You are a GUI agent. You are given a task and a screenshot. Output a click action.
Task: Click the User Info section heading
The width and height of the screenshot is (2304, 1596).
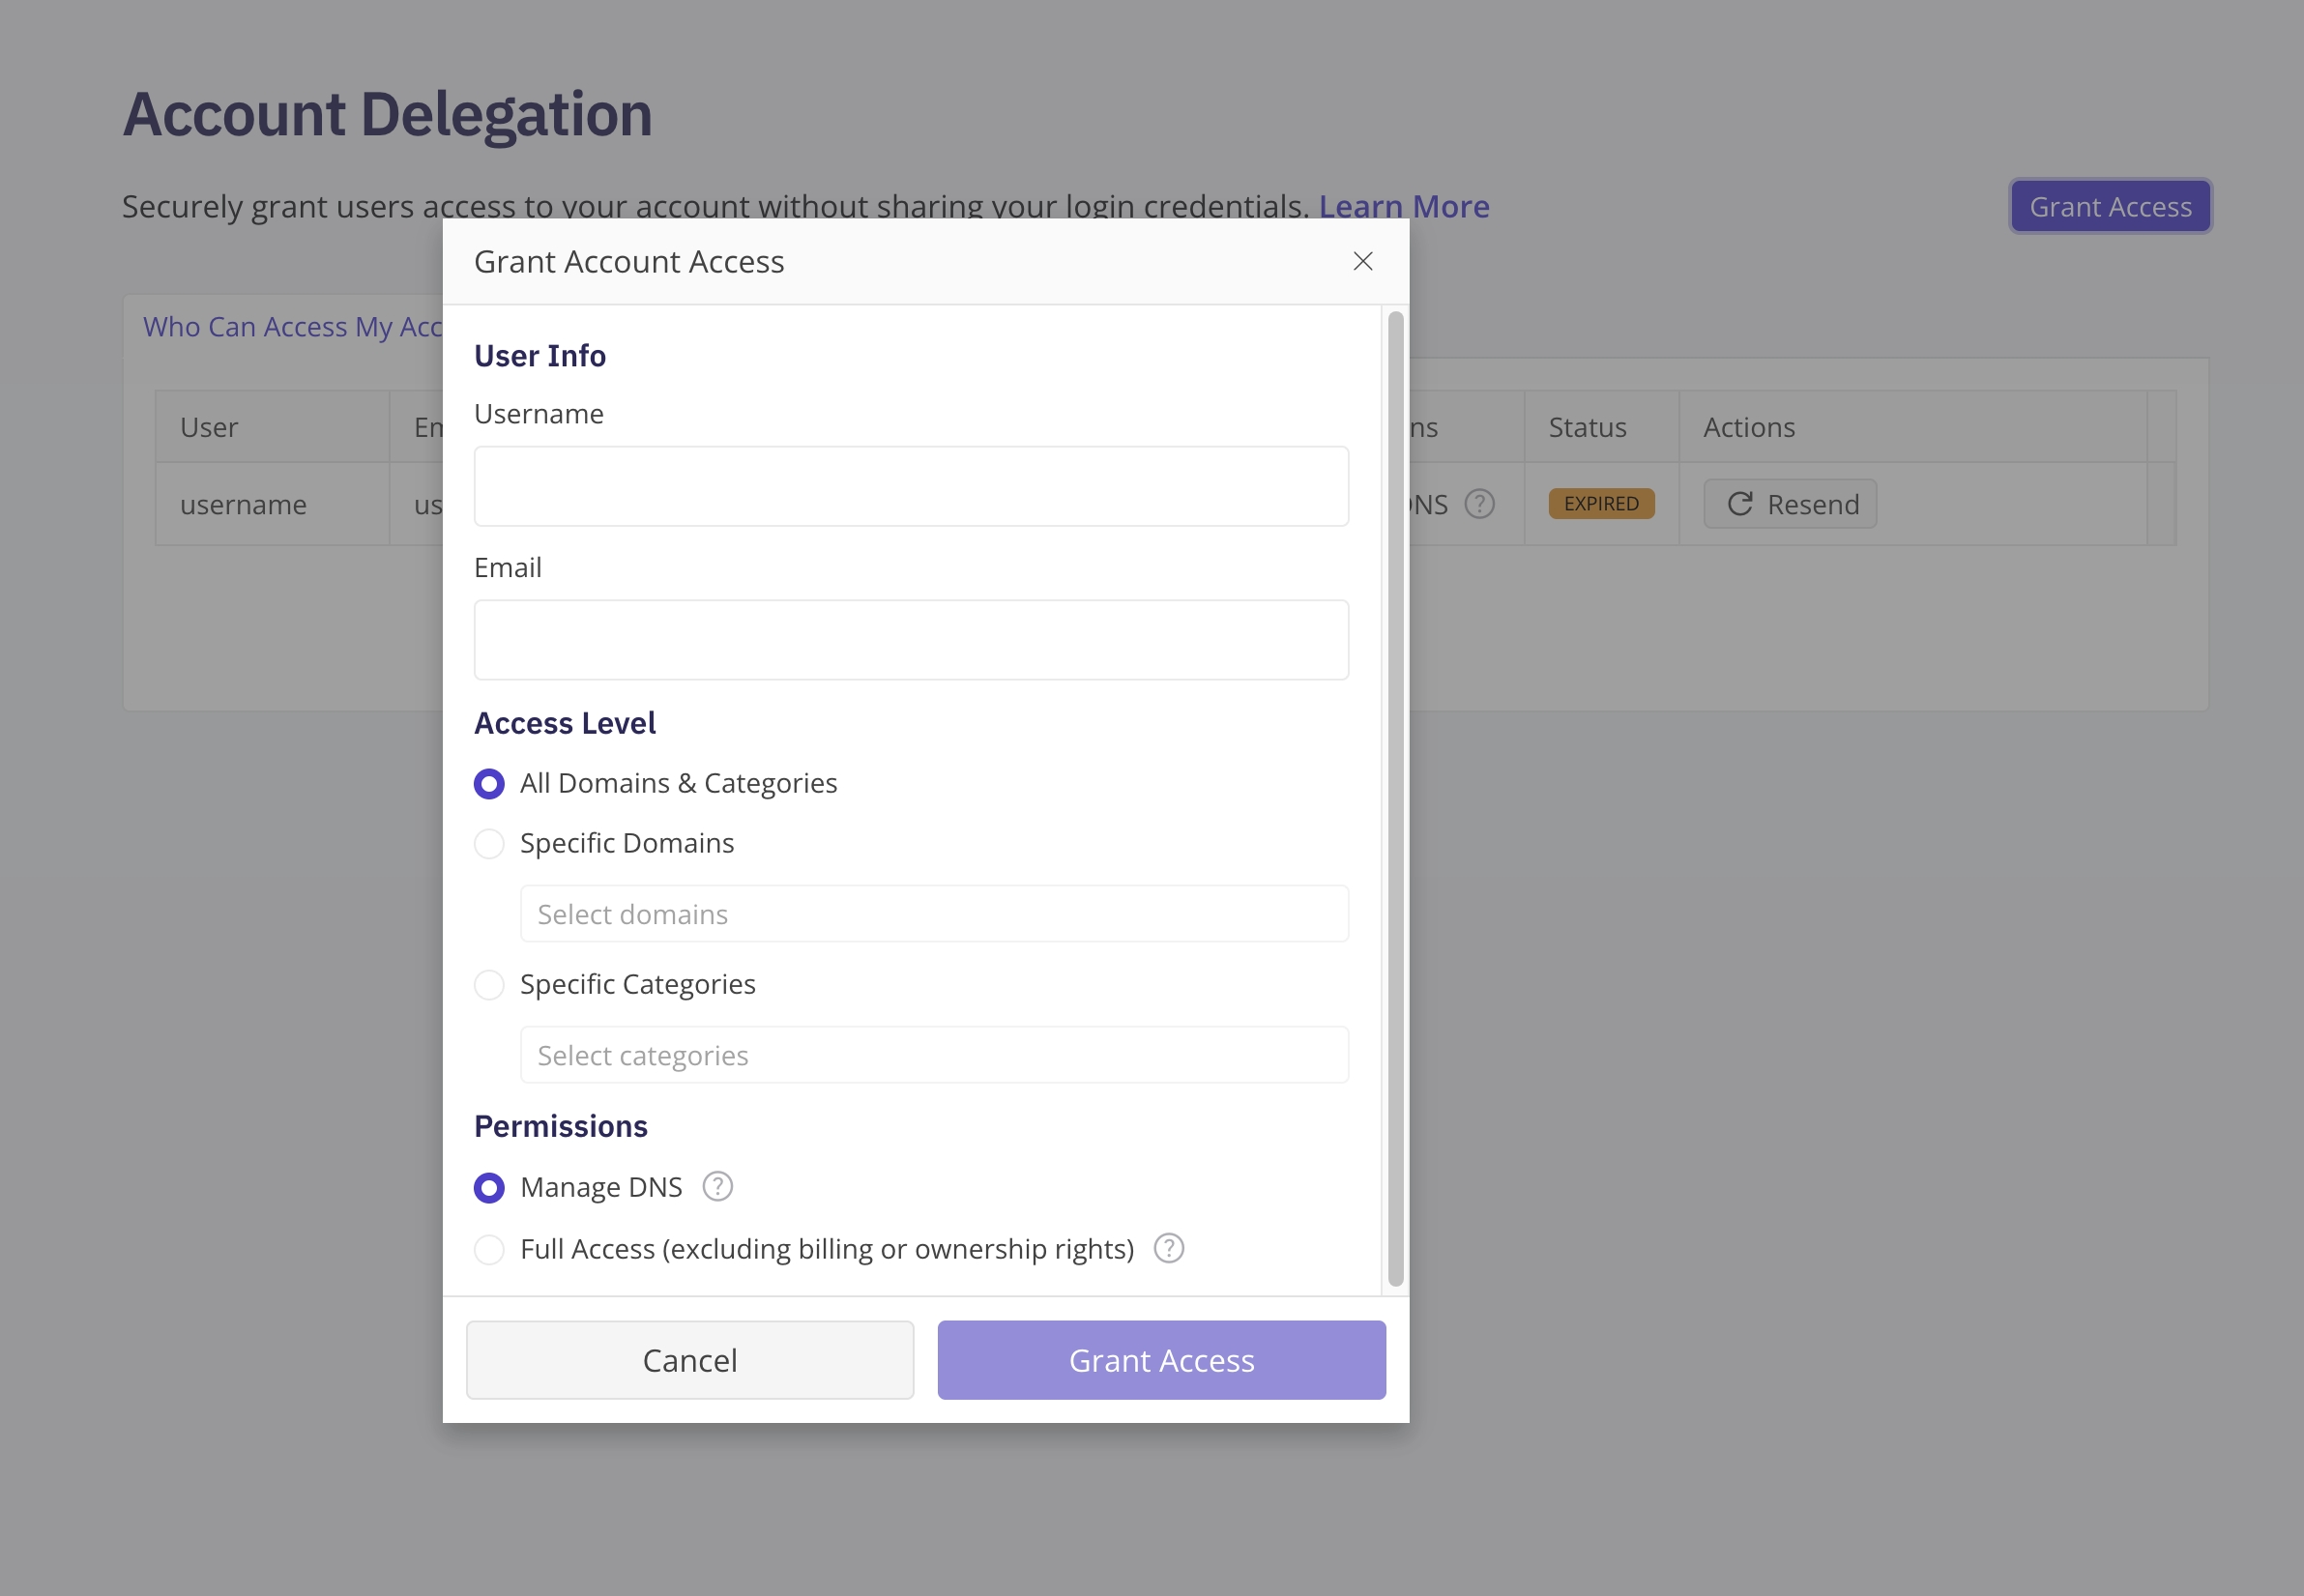tap(540, 356)
